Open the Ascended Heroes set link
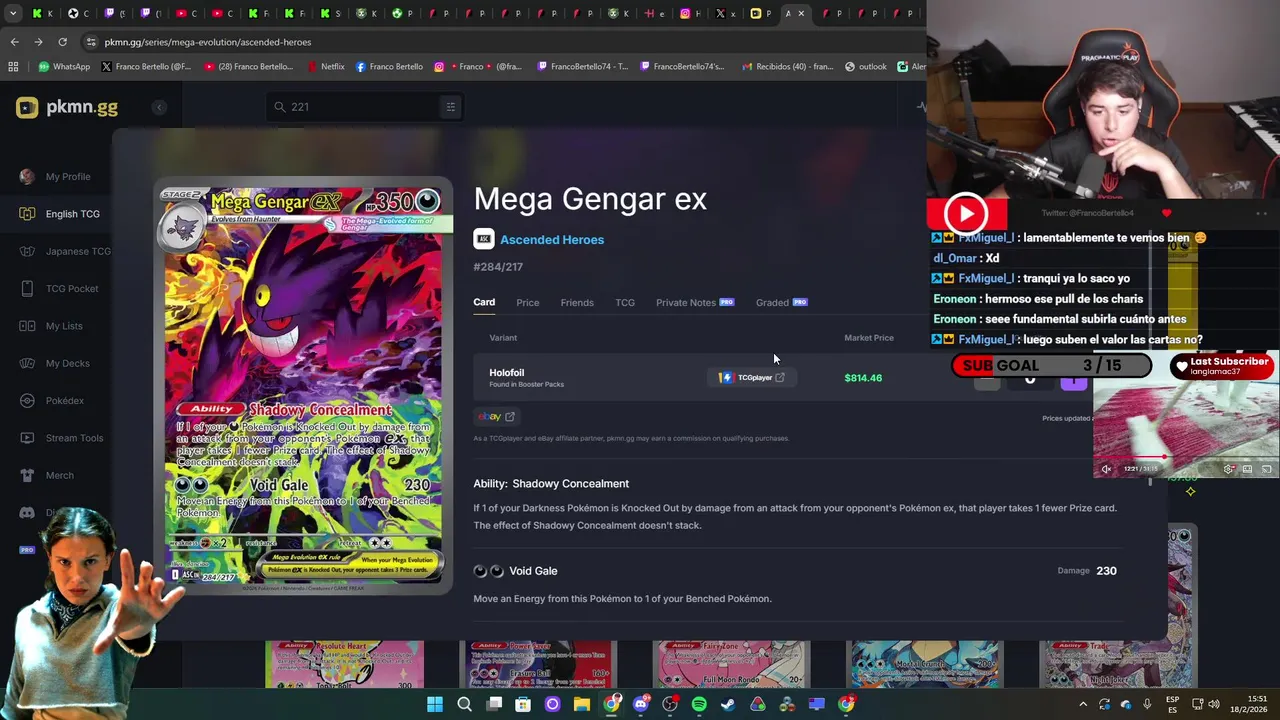This screenshot has width=1280, height=720. coord(552,240)
